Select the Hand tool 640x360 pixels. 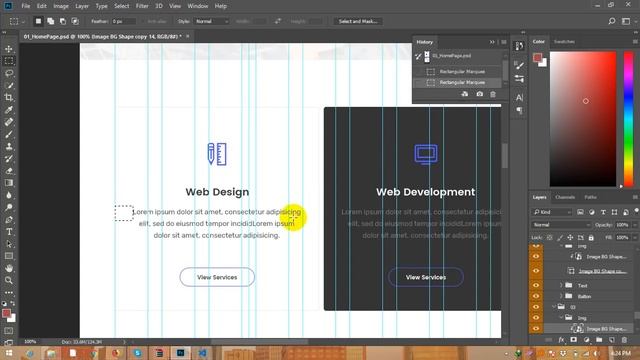click(9, 268)
